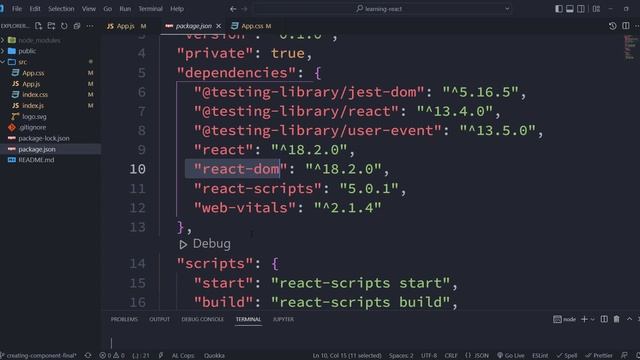The width and height of the screenshot is (640, 360).
Task: Collapse the src folder
Action: [22, 62]
